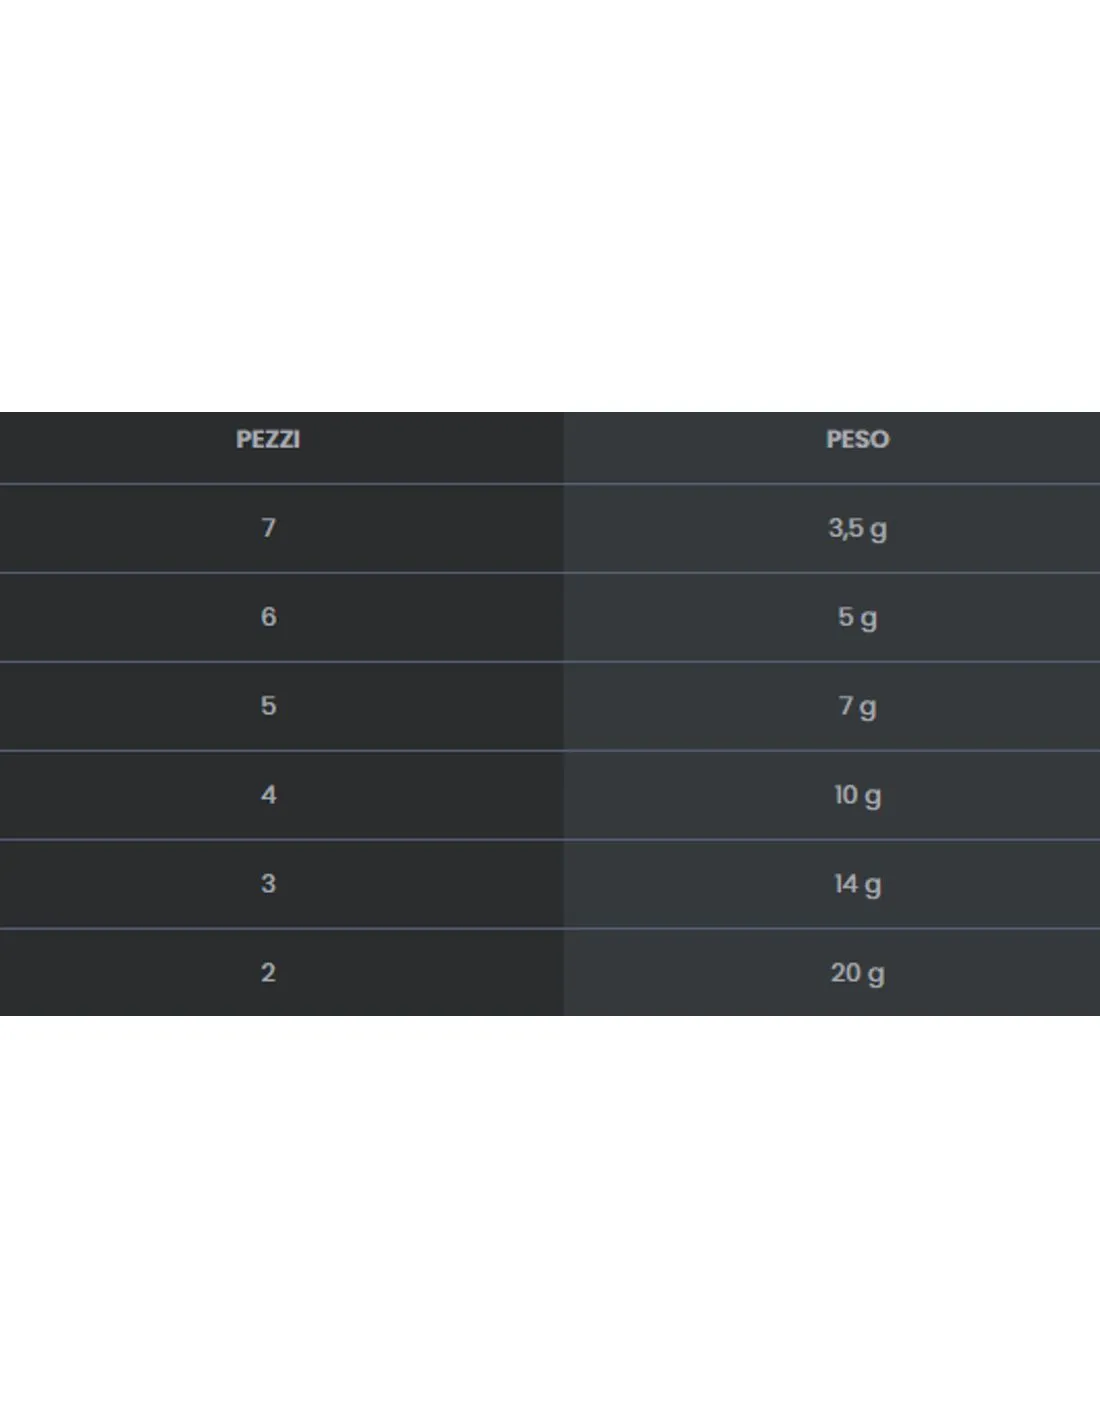Image resolution: width=1100 pixels, height=1422 pixels.
Task: Click the row containing 6 and 5 g
Action: [550, 617]
